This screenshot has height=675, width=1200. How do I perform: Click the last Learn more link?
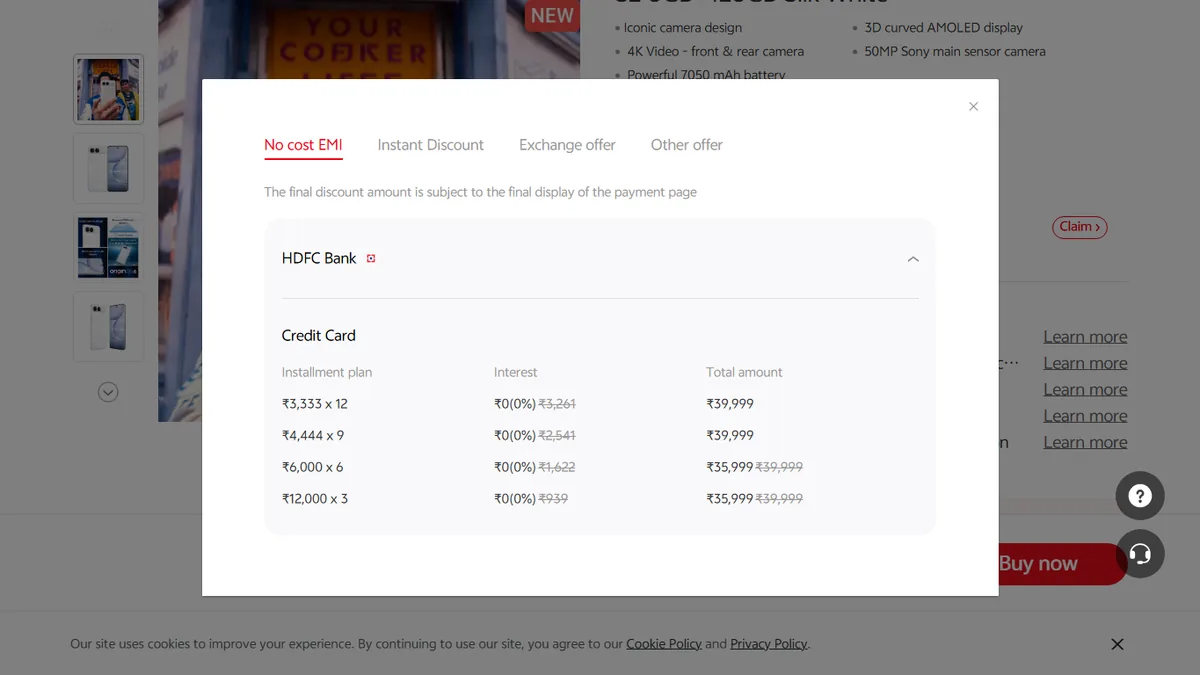[1085, 442]
